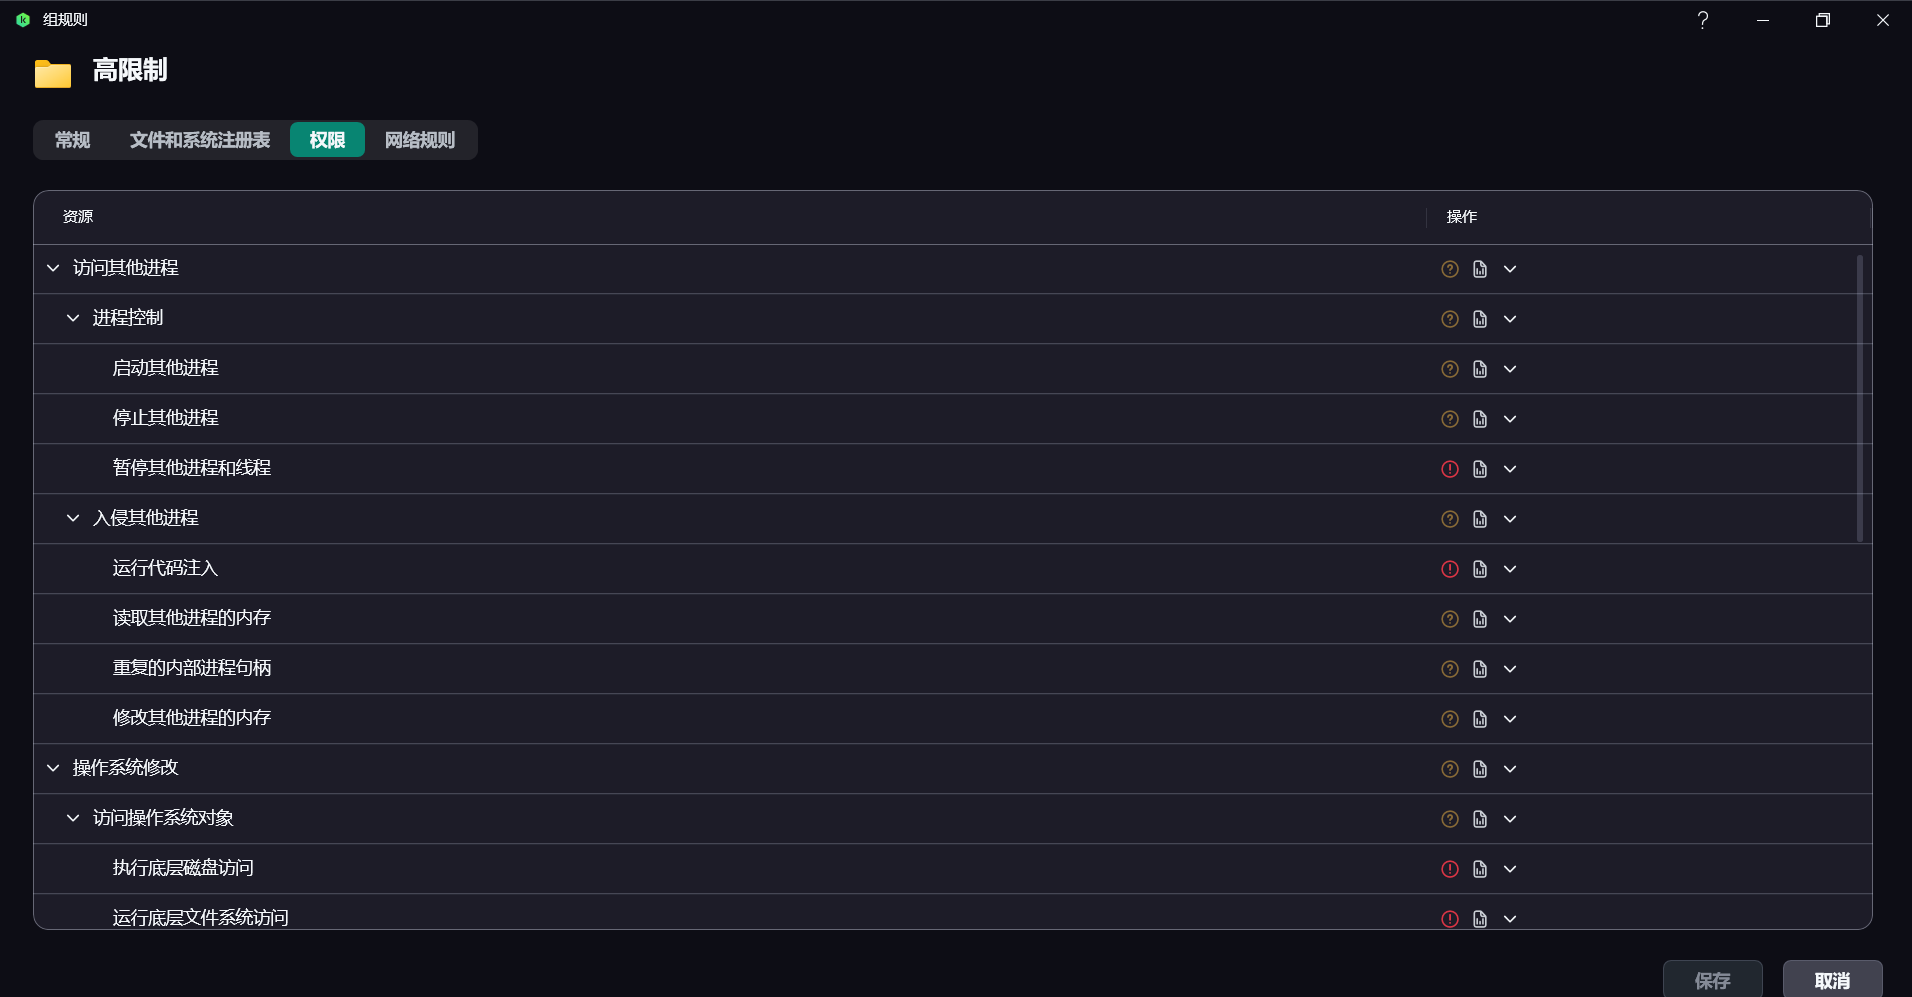Collapse the 访问其他进程 tree node
The image size is (1912, 997).
click(53, 268)
